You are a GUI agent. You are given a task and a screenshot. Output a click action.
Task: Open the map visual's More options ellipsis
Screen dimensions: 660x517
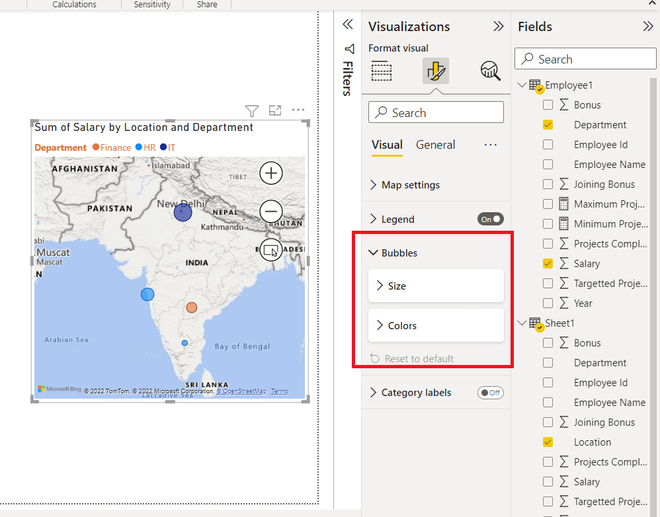pyautogui.click(x=298, y=110)
